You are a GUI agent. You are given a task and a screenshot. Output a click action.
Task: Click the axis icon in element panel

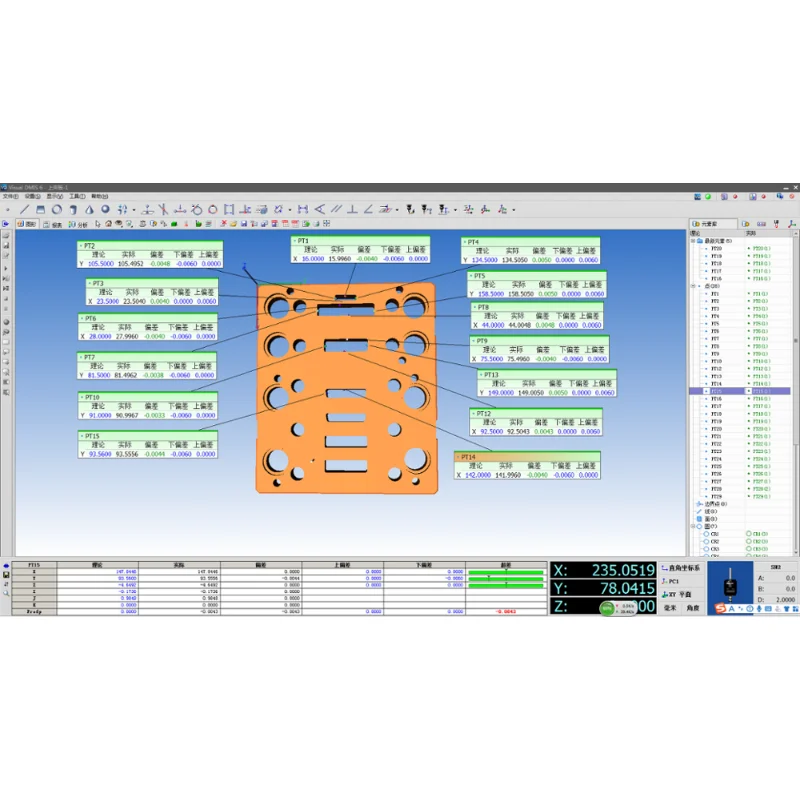[792, 223]
